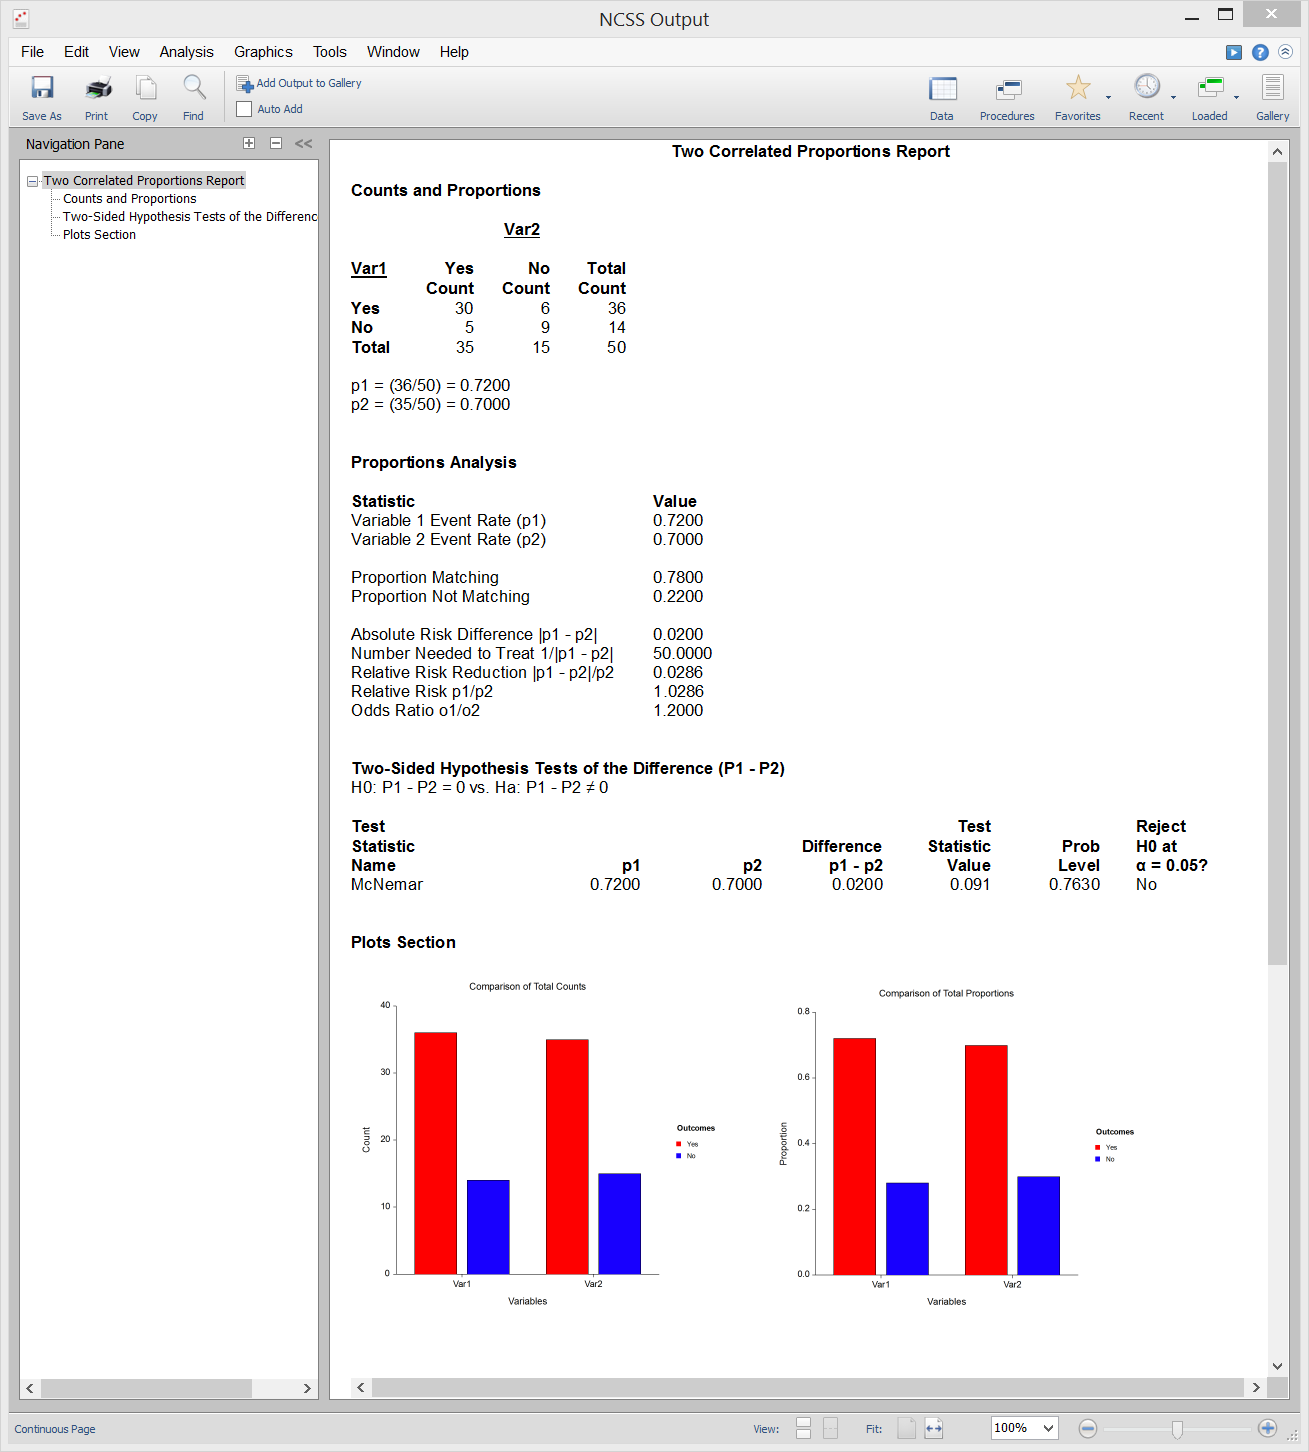Click the Comparison of Total Counts chart
This screenshot has width=1309, height=1452.
(x=540, y=1144)
